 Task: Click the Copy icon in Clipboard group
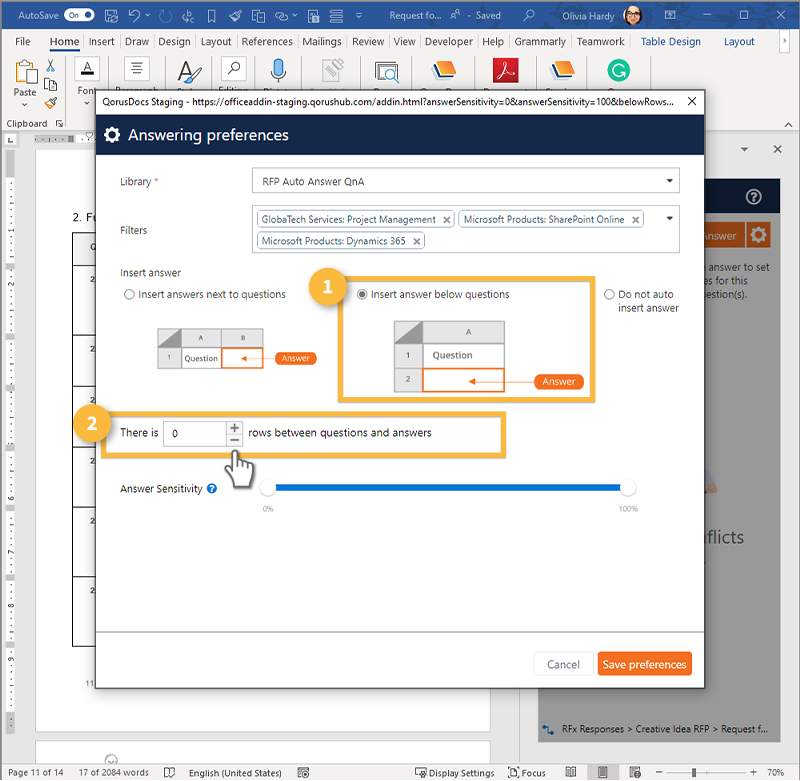50,85
